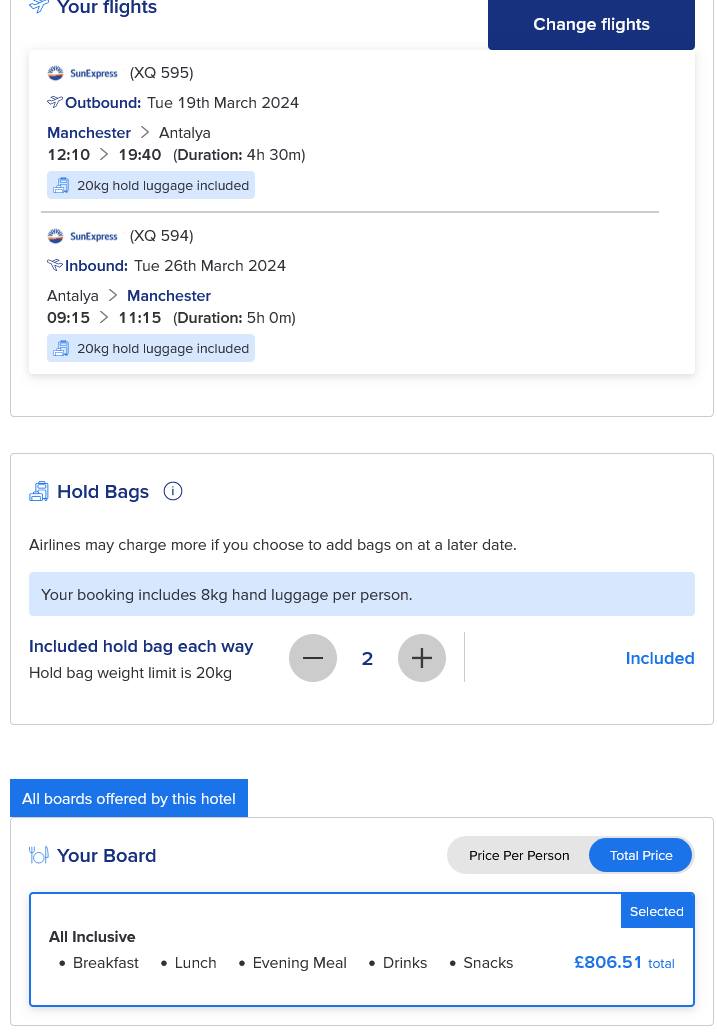This screenshot has height=1036, width=717.
Task: Switch pricing to Total Price
Action: pos(641,855)
